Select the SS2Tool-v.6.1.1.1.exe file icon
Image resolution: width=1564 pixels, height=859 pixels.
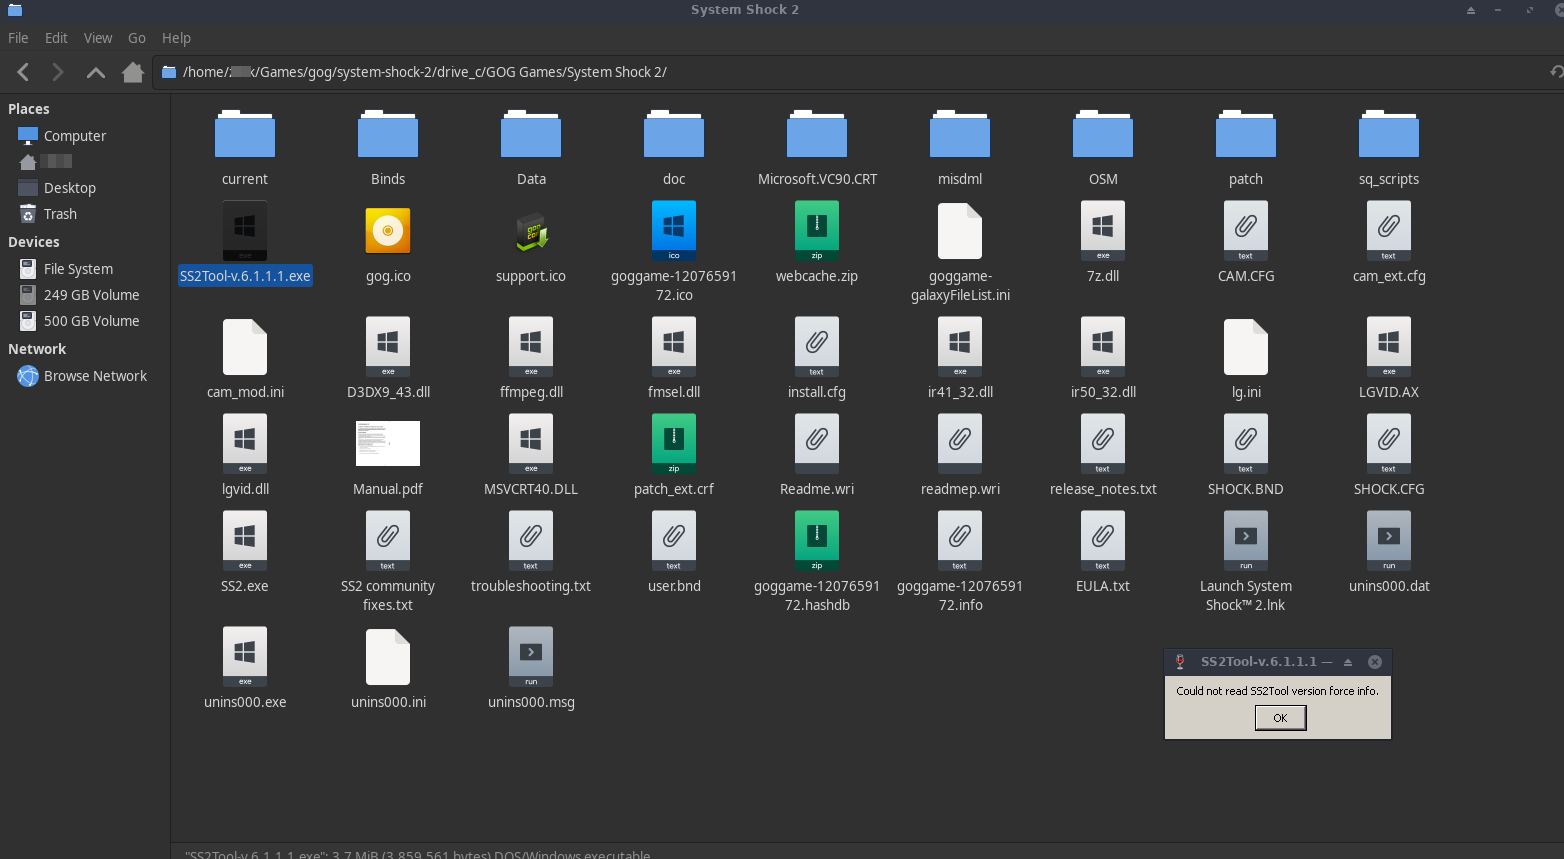pos(245,231)
